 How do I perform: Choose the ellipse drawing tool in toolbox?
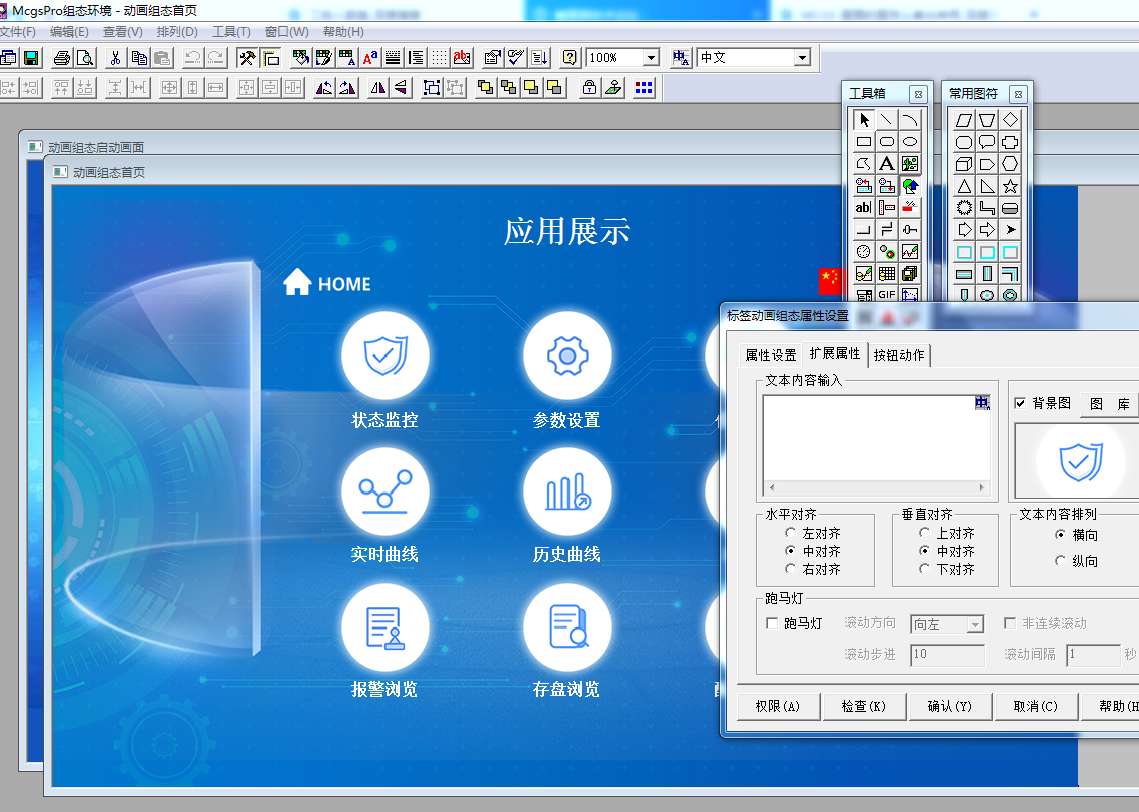(x=909, y=142)
